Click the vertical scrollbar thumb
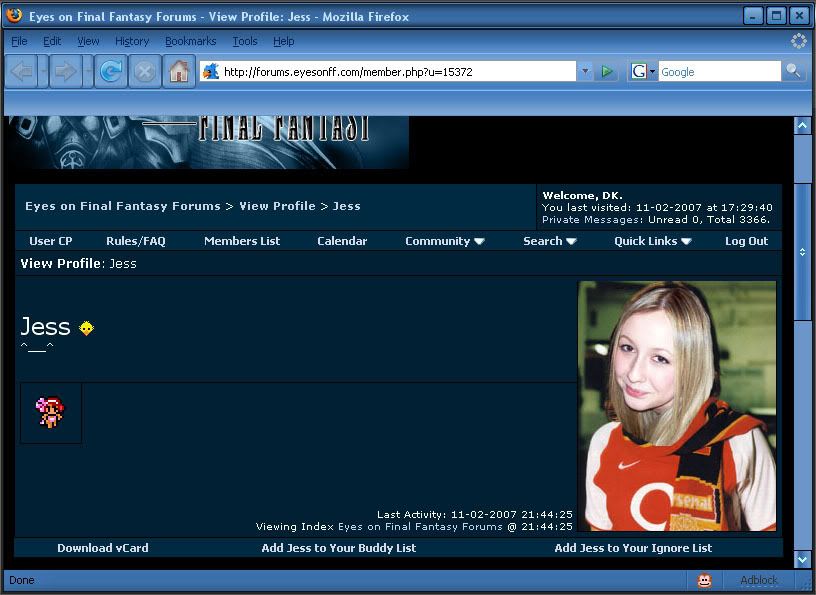816x595 pixels. 802,252
